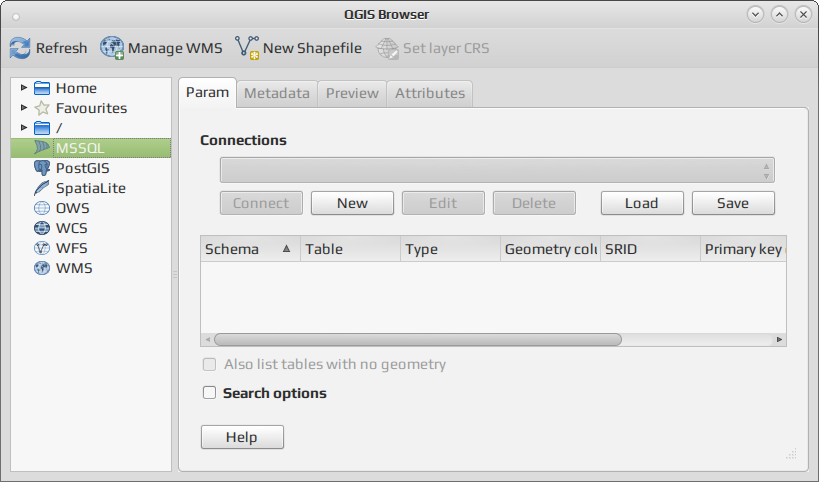Click the Refresh toolbar icon
The width and height of the screenshot is (819, 482).
tap(20, 48)
